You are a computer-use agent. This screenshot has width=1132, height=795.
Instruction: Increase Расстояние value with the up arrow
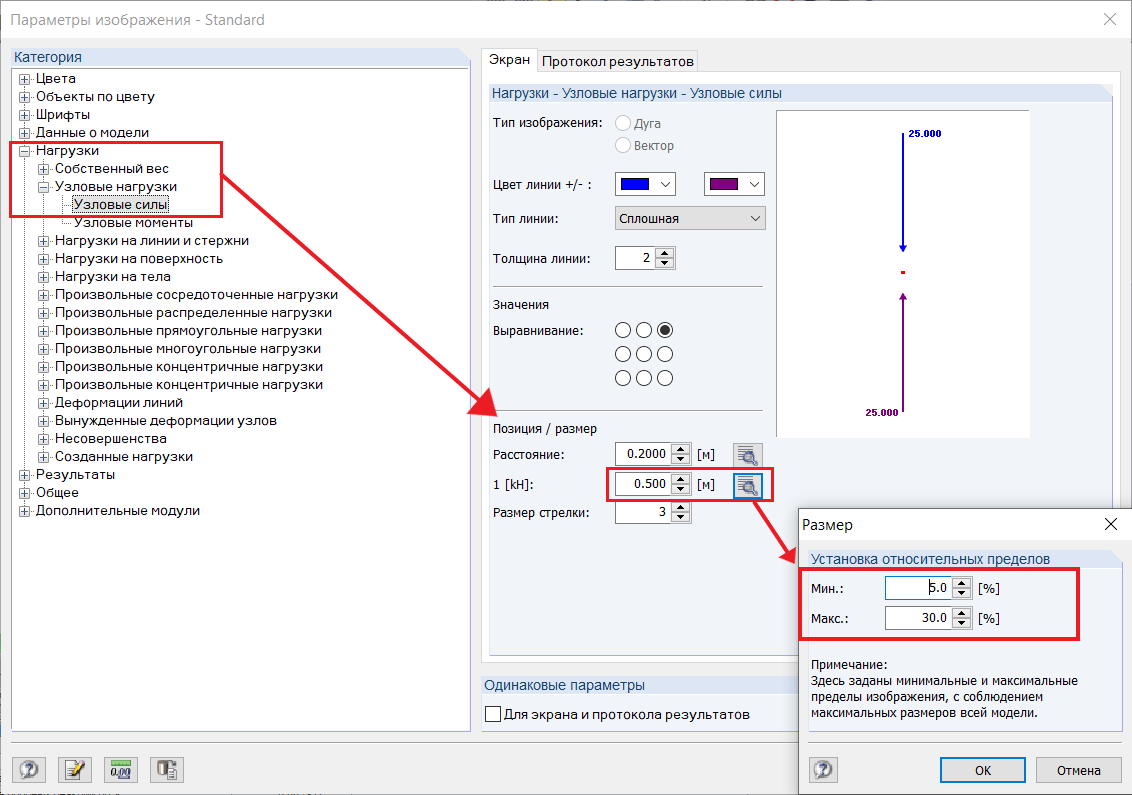point(680,449)
